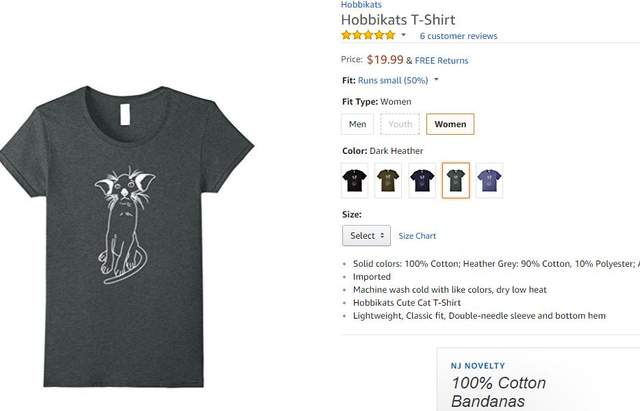Choose the olive green shirt swatch

(388, 180)
